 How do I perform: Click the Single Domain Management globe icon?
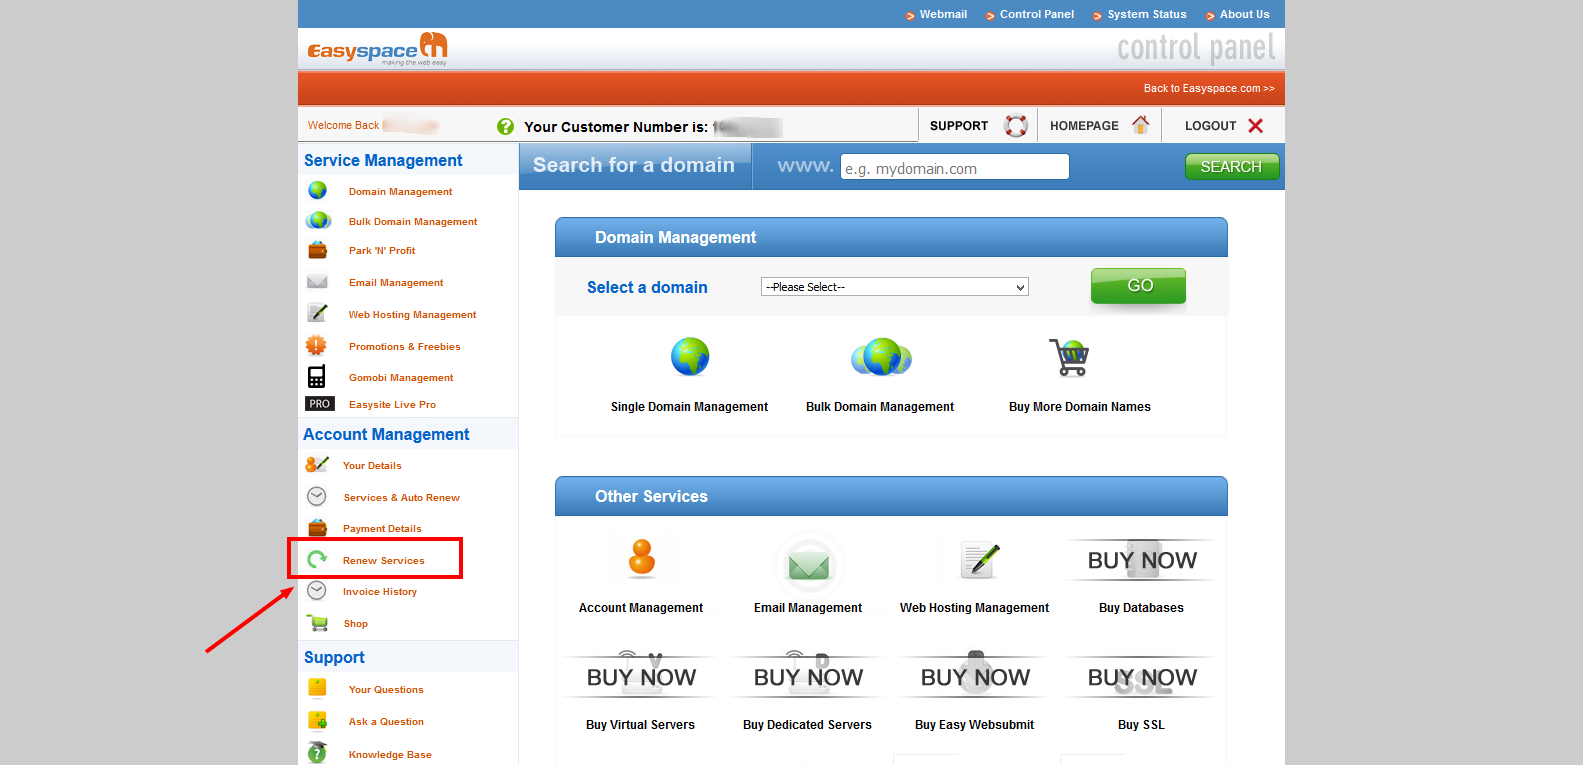(x=689, y=357)
